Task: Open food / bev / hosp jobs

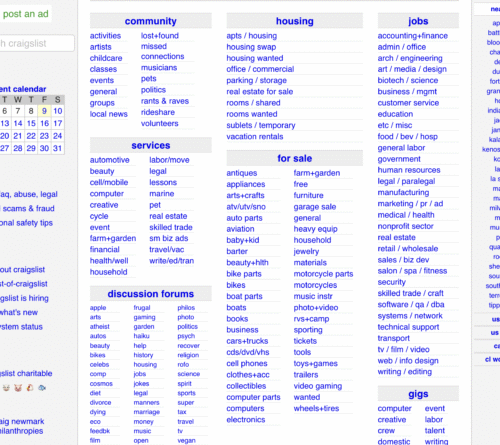Action: pos(407,137)
